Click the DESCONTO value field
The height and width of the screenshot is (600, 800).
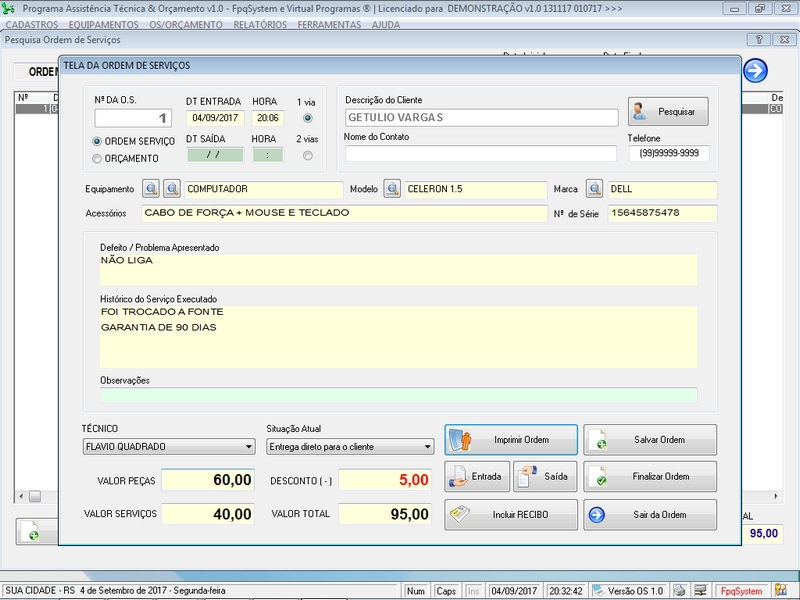385,480
